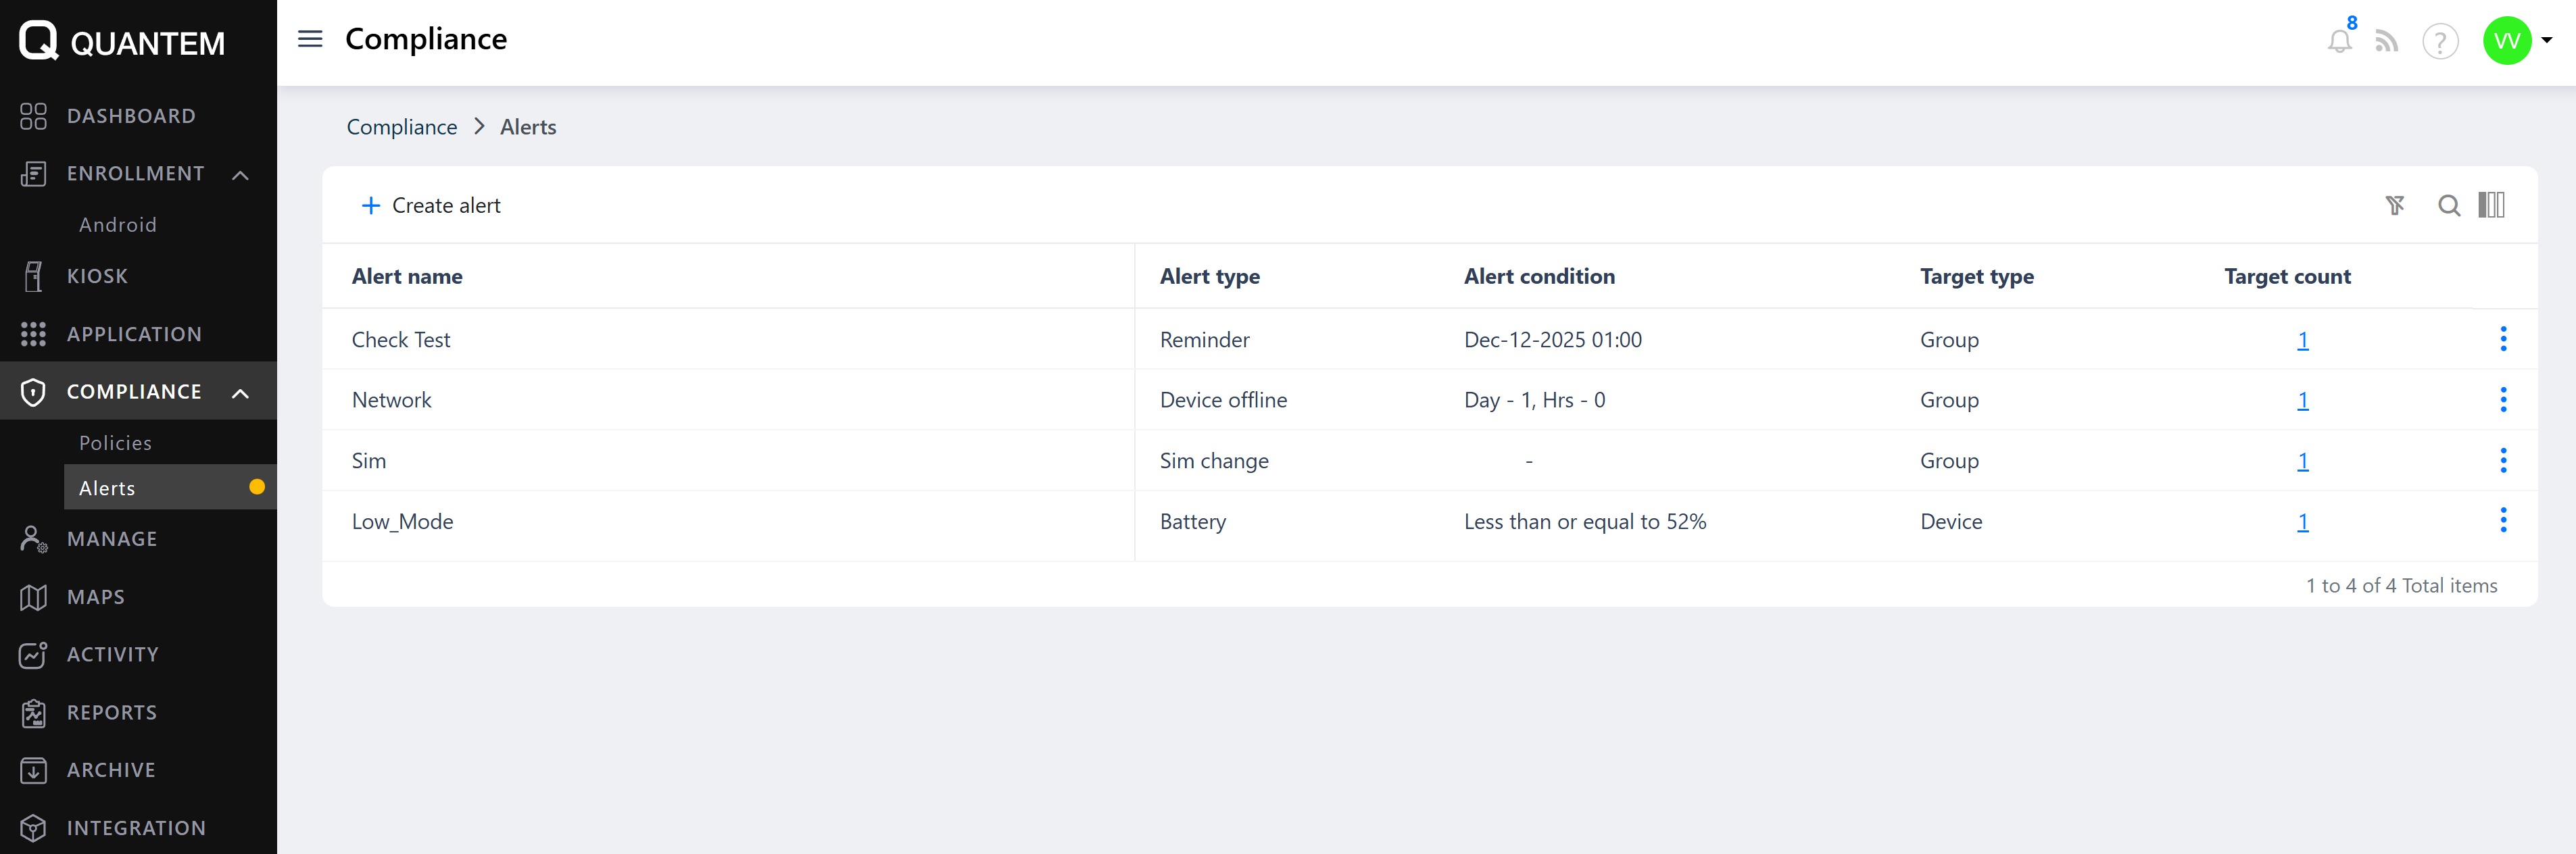This screenshot has width=2576, height=854.
Task: Select Android under Enrollment
Action: 118,225
